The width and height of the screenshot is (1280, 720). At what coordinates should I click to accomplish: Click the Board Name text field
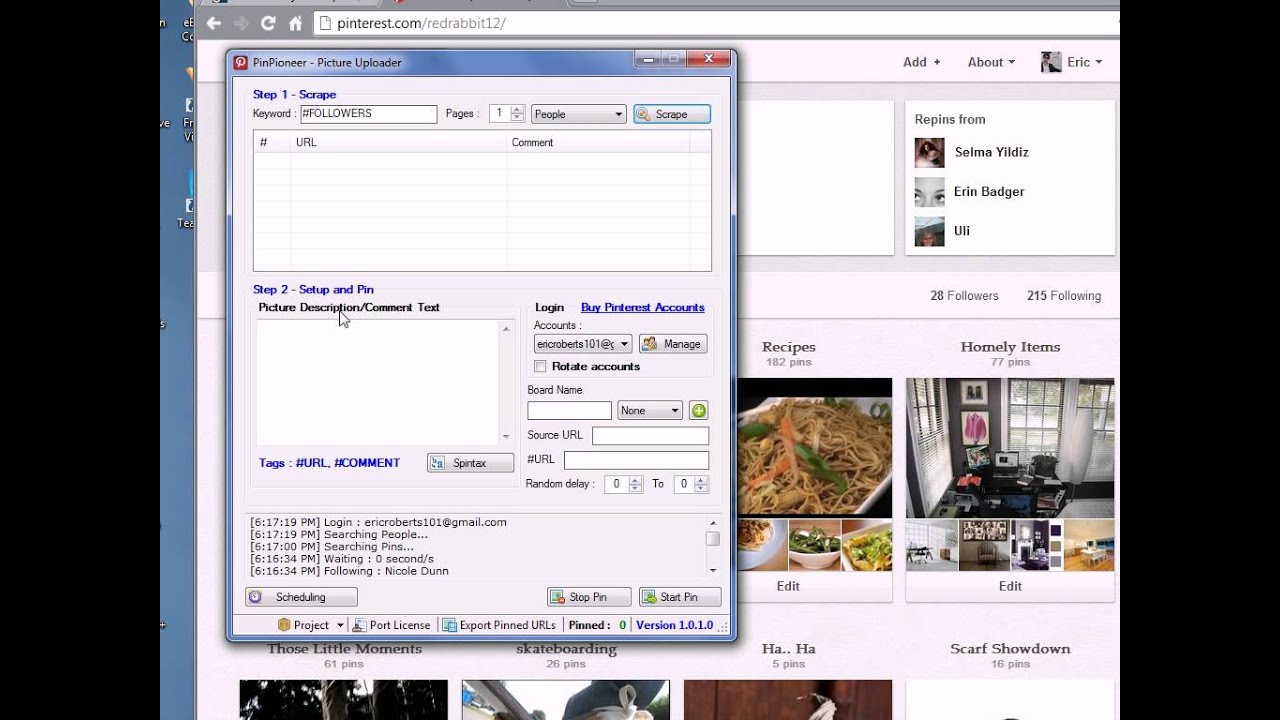(x=569, y=411)
